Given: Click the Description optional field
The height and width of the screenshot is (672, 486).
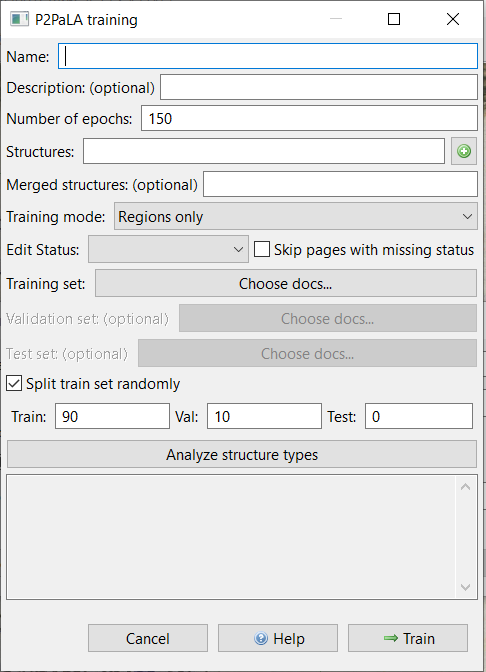Looking at the screenshot, I should click(319, 87).
